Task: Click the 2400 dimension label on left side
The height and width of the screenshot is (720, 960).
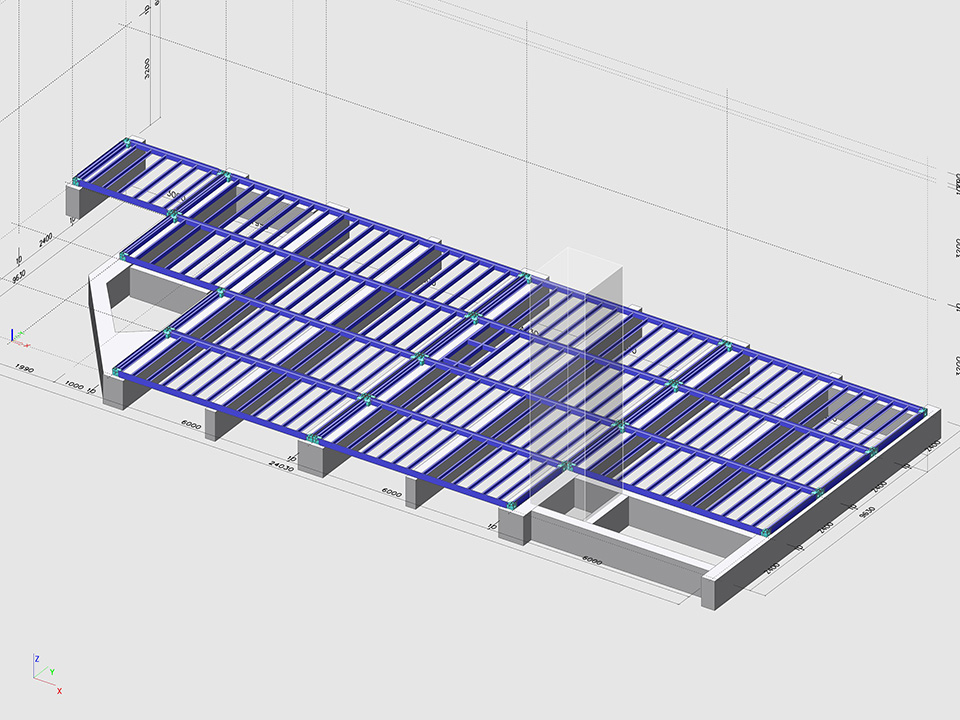Action: click(x=46, y=240)
